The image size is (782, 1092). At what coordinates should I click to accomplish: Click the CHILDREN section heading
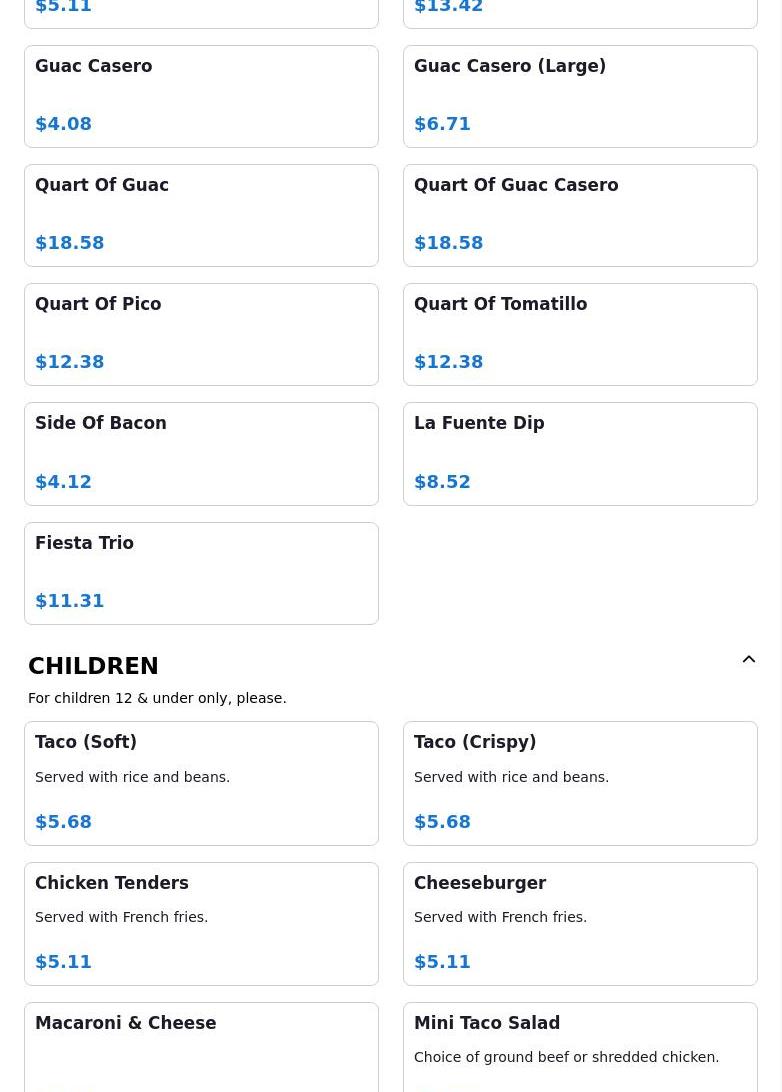click(93, 666)
